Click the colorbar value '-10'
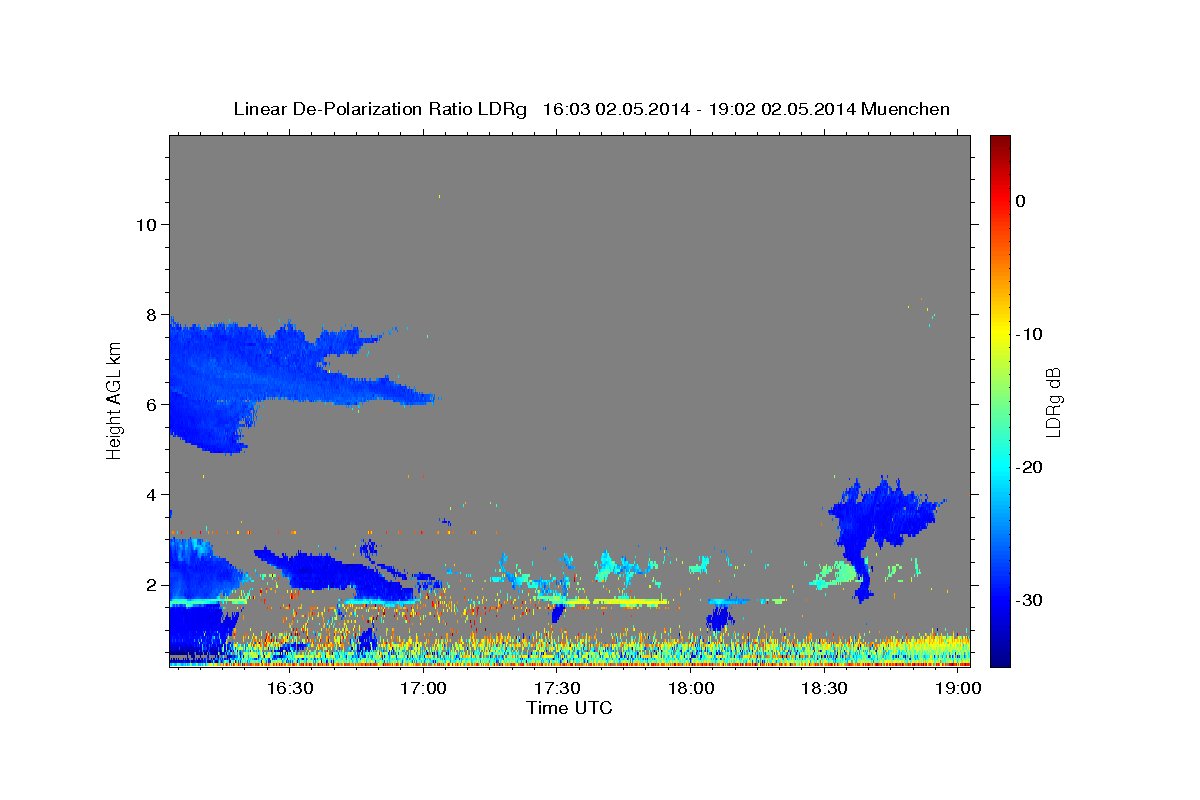 pyautogui.click(x=1028, y=334)
